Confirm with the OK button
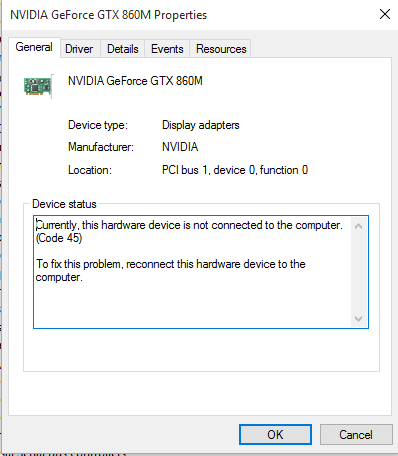398x456 pixels. (275, 435)
